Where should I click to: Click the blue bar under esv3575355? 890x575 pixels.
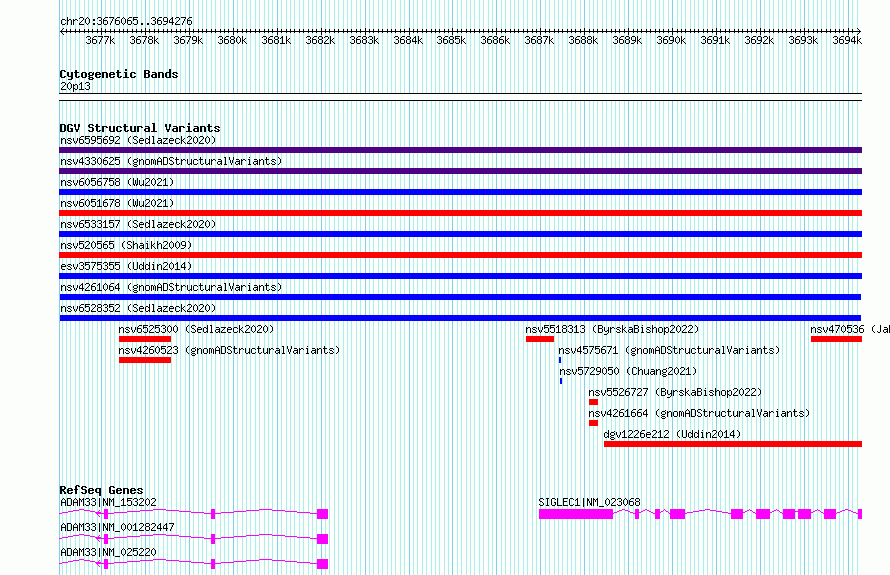click(x=460, y=276)
